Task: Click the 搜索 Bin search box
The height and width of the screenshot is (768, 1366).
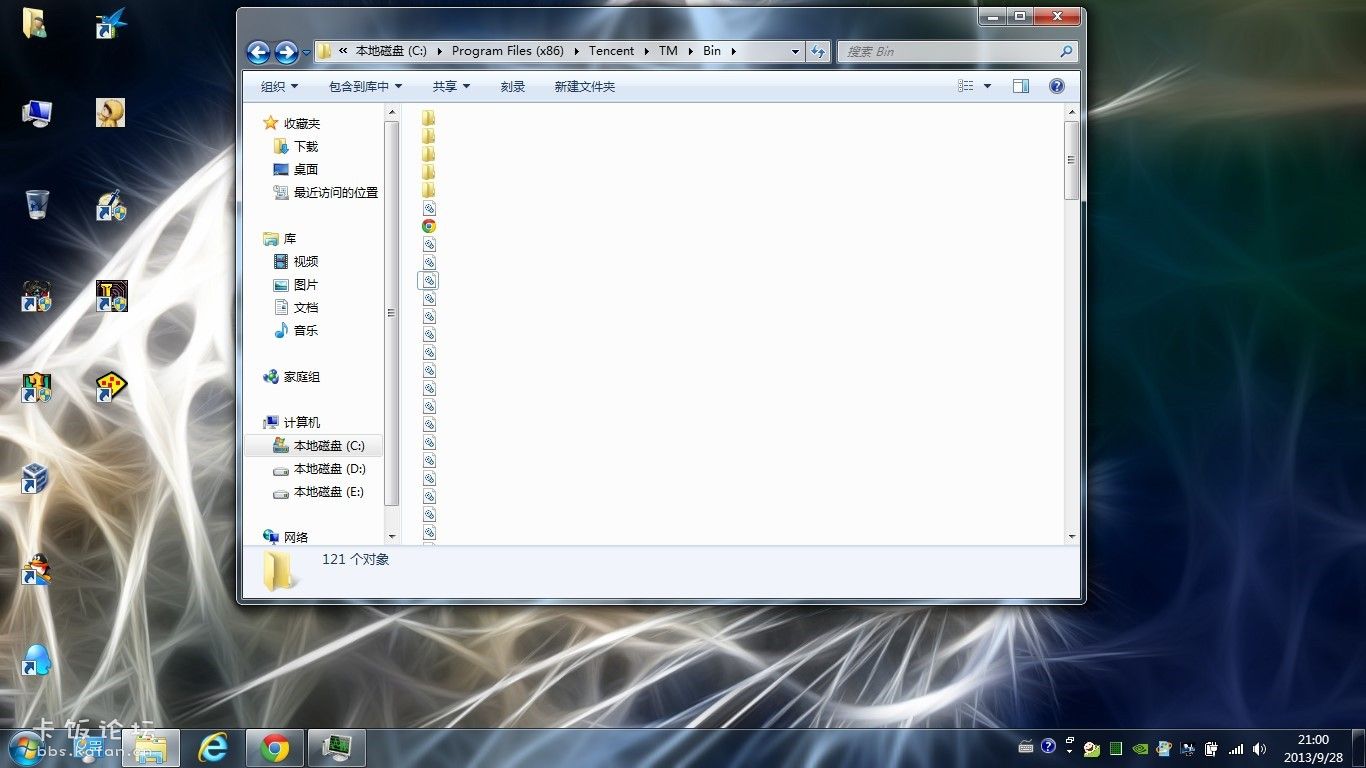Action: 958,51
